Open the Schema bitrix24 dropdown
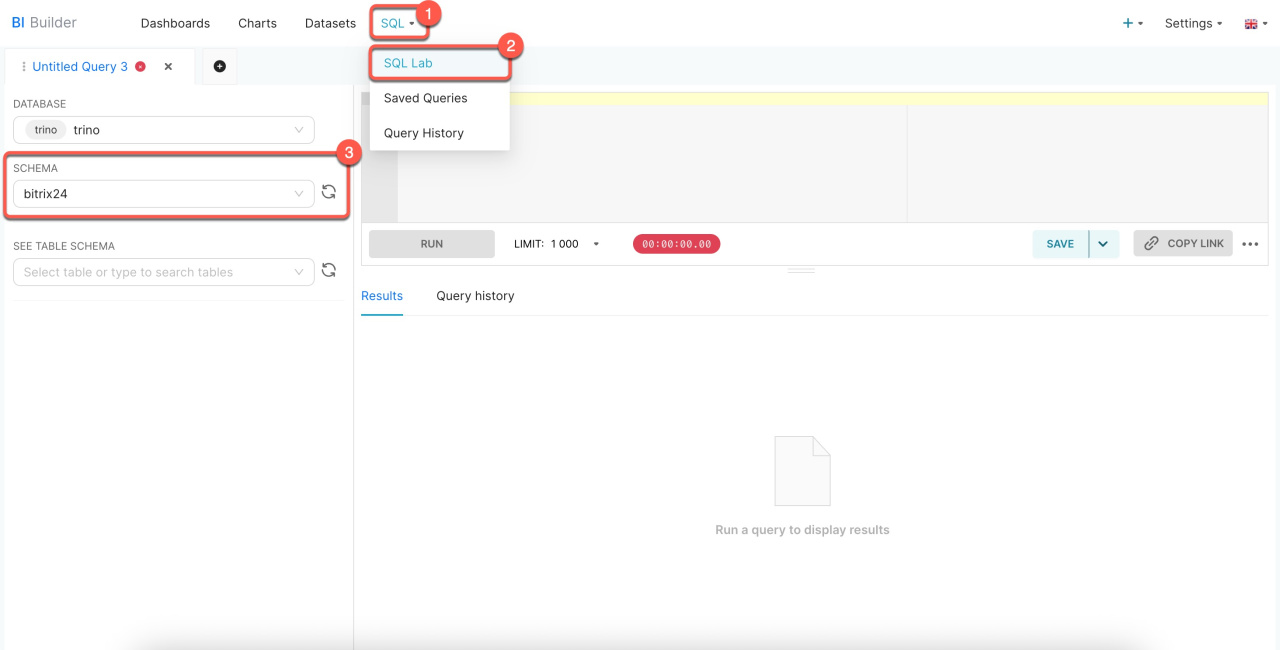1280x650 pixels. tap(163, 194)
